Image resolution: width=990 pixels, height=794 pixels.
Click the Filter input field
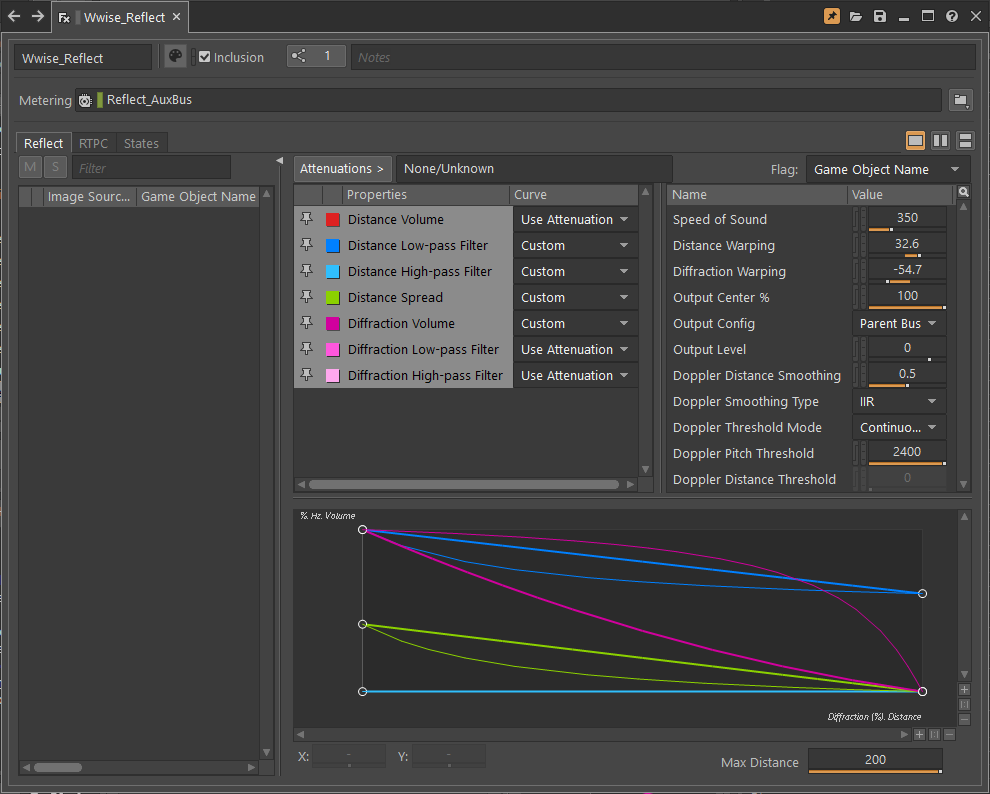(152, 168)
